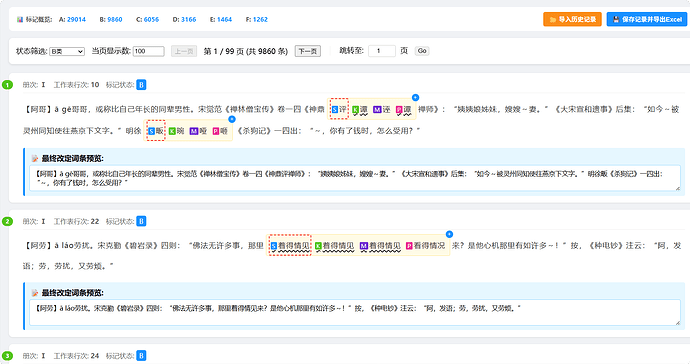Click the text 工作表行次: 24
690x364 pixels.
click(x=76, y=355)
